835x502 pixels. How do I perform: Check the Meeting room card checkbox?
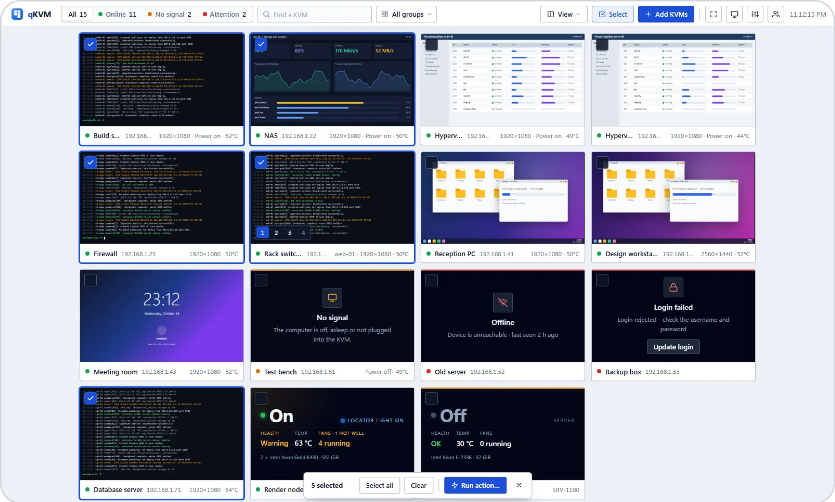tap(91, 280)
